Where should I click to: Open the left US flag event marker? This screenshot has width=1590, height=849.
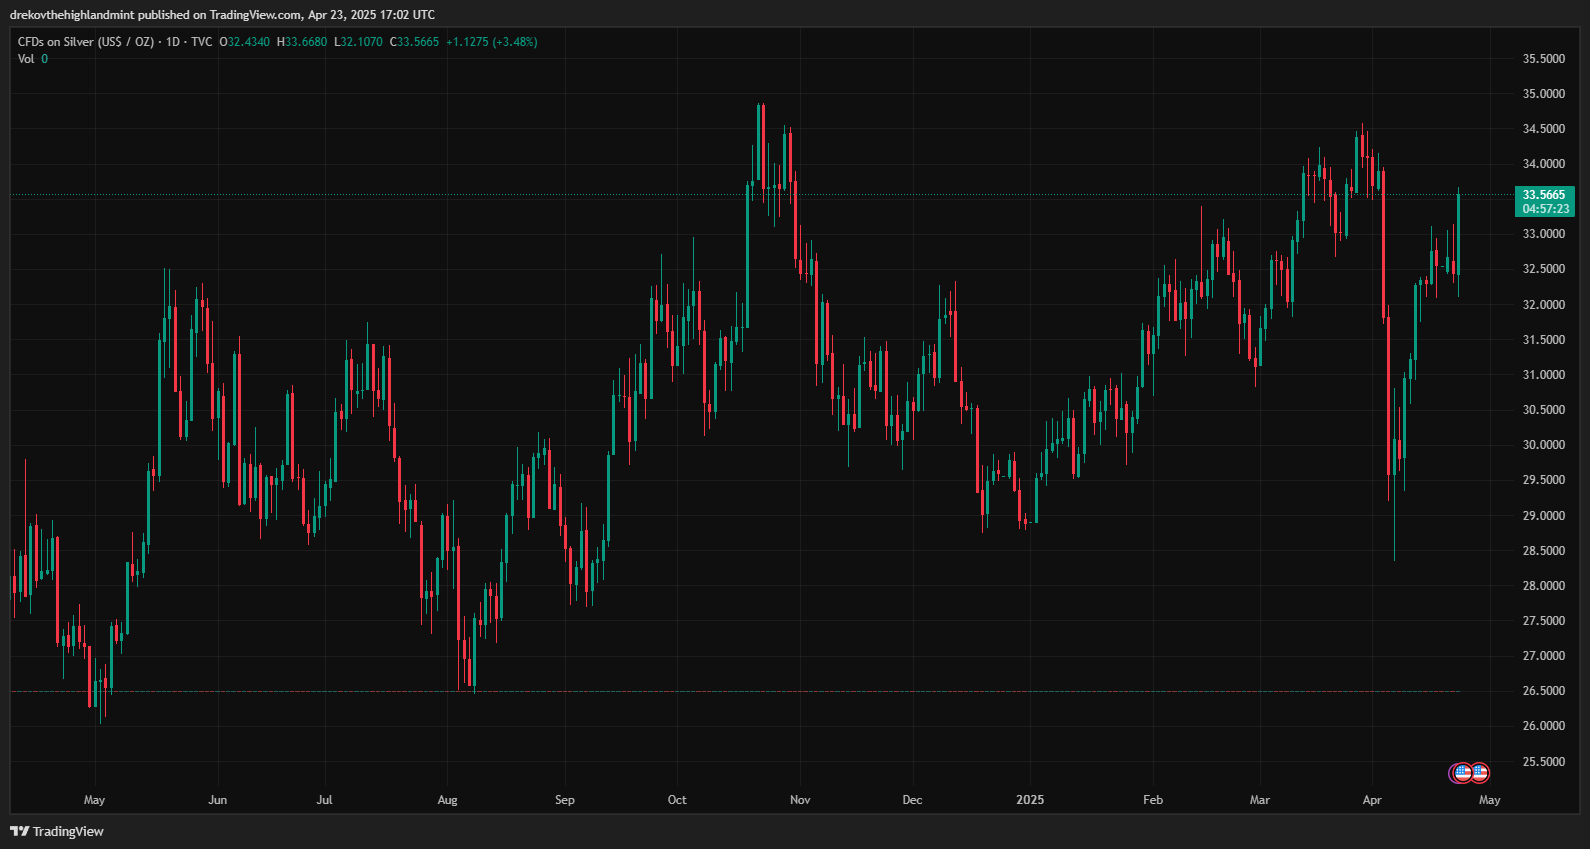pos(1461,772)
